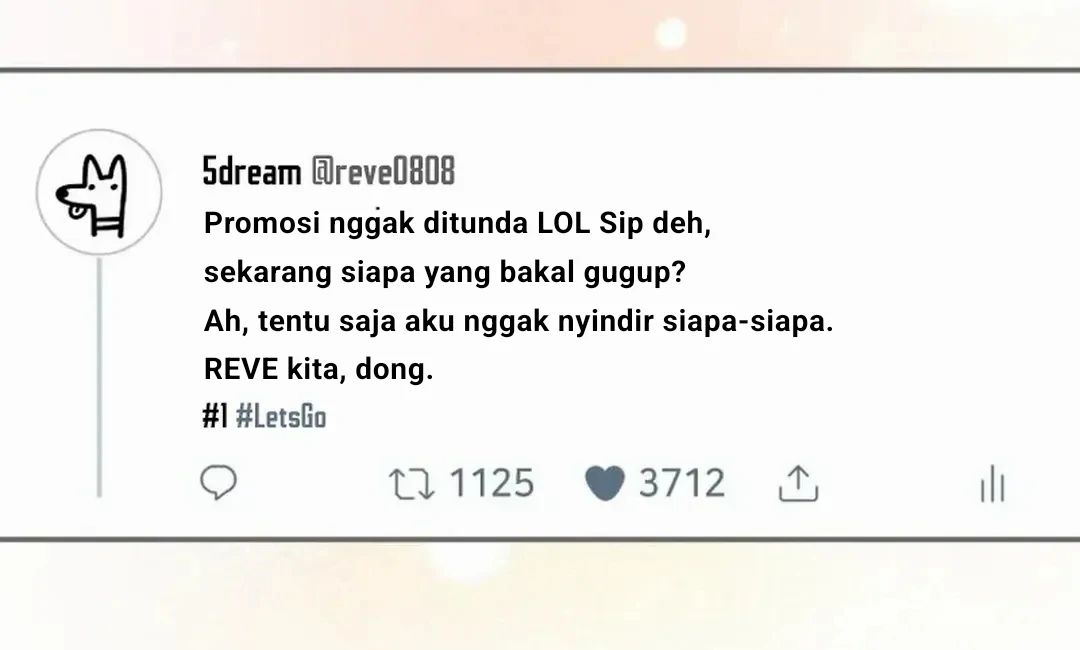Show the 3712 likes count

682,483
